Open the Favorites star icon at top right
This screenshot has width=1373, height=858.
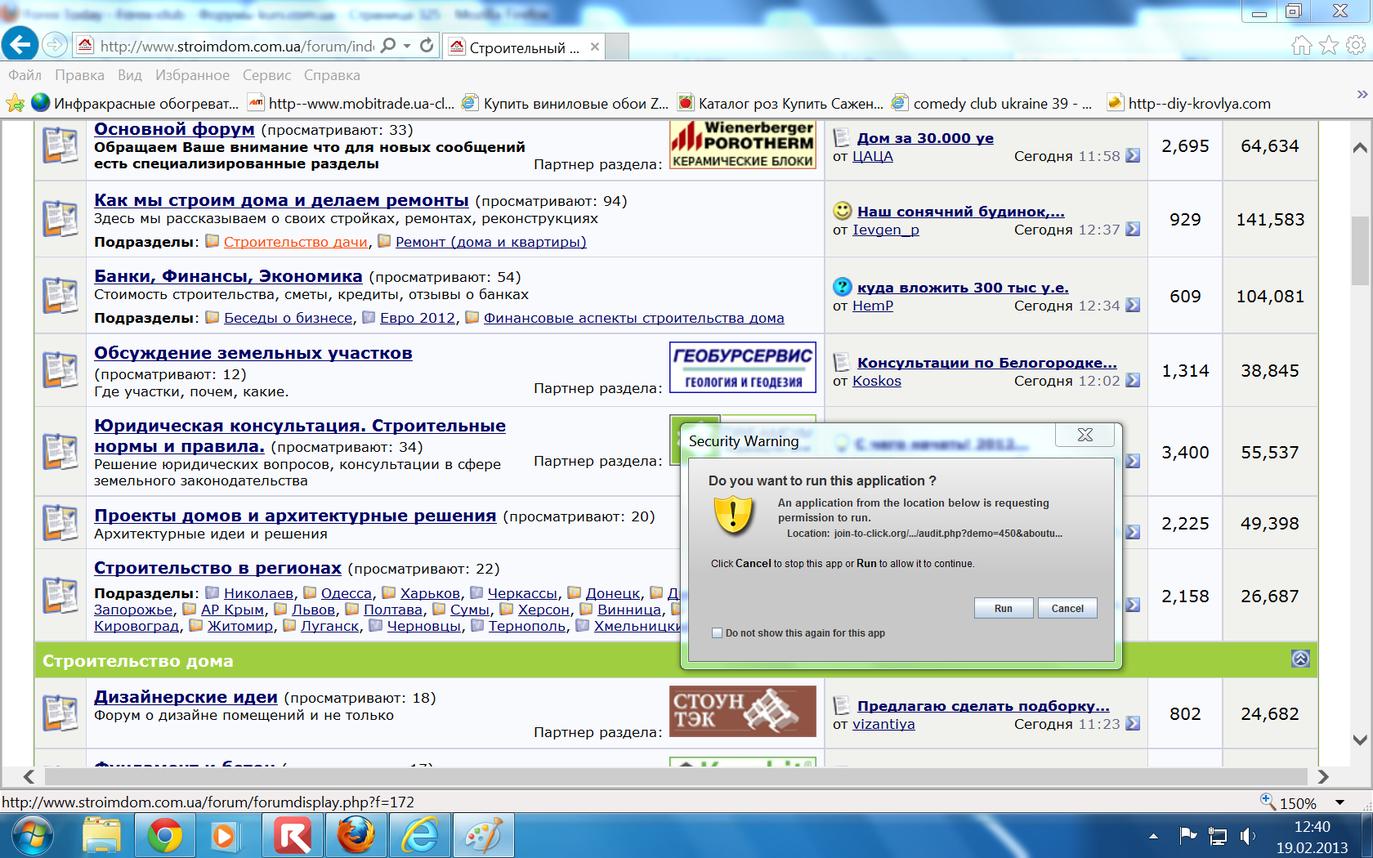(x=1328, y=45)
